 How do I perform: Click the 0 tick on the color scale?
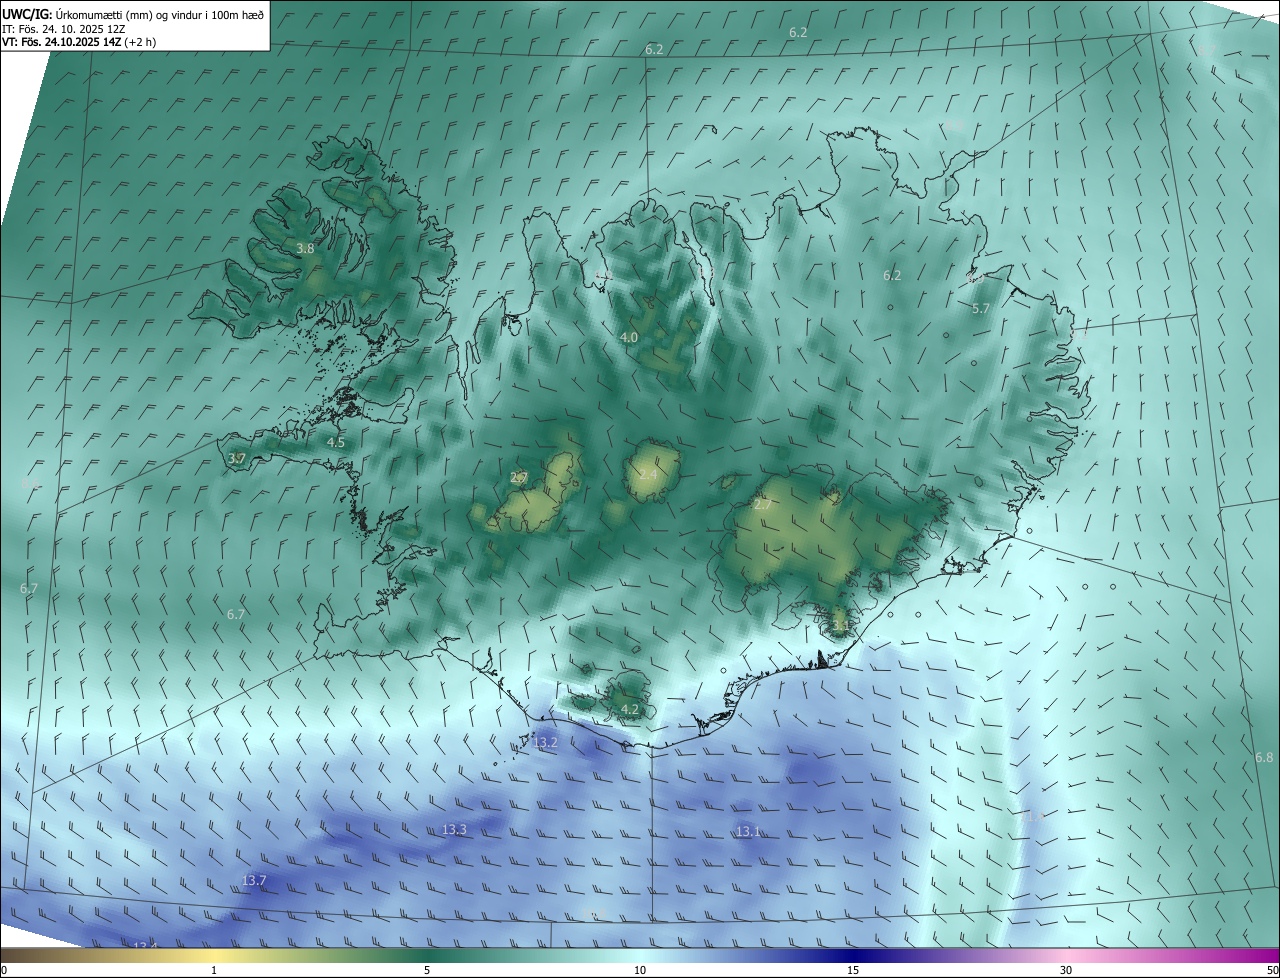click(4, 970)
